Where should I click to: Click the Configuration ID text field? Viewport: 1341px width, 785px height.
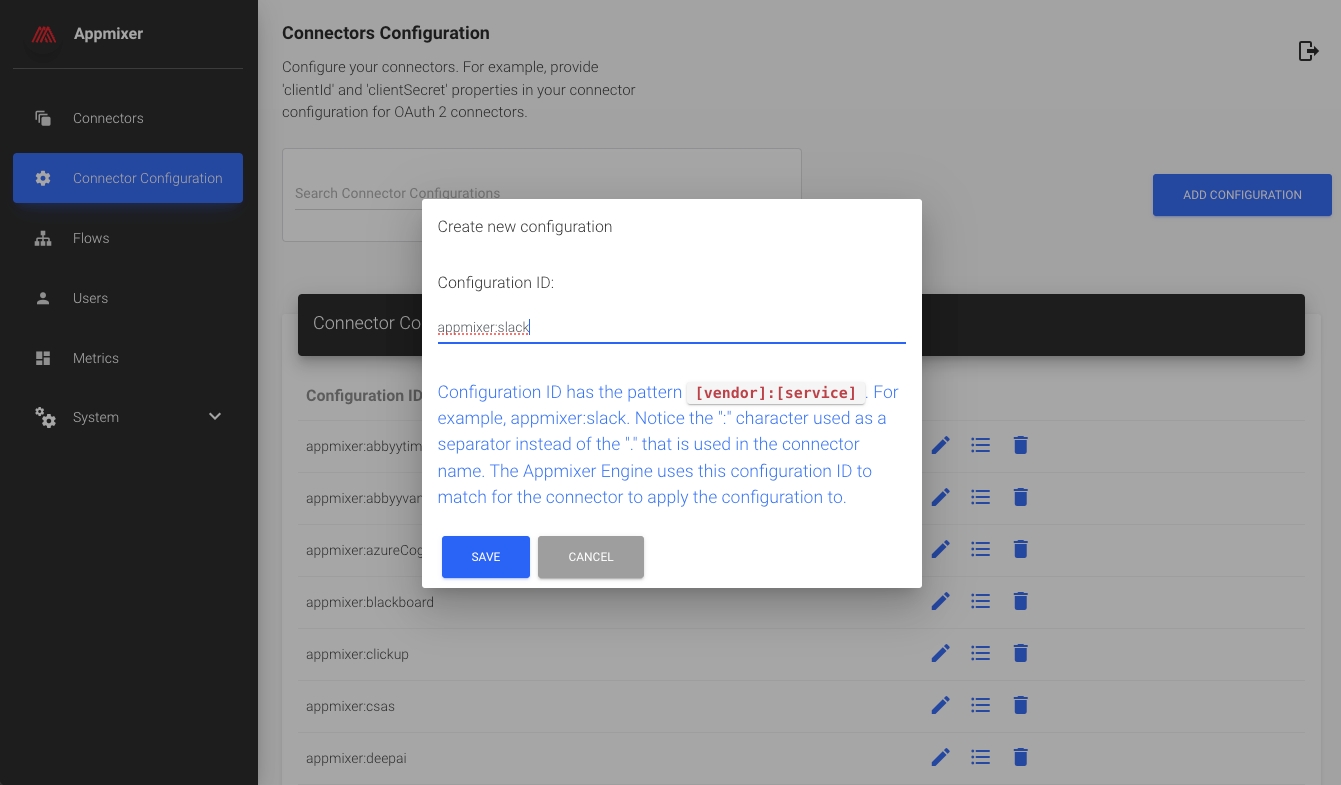[671, 327]
